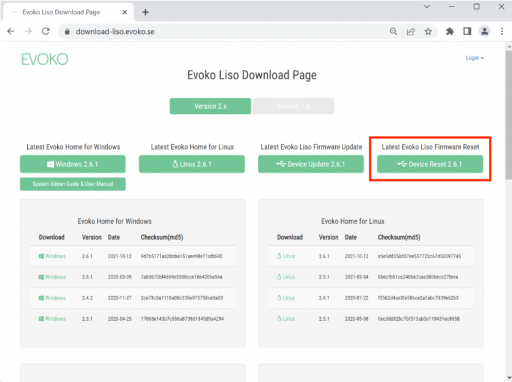Open System Admin Guide & User Manual

(x=73, y=184)
